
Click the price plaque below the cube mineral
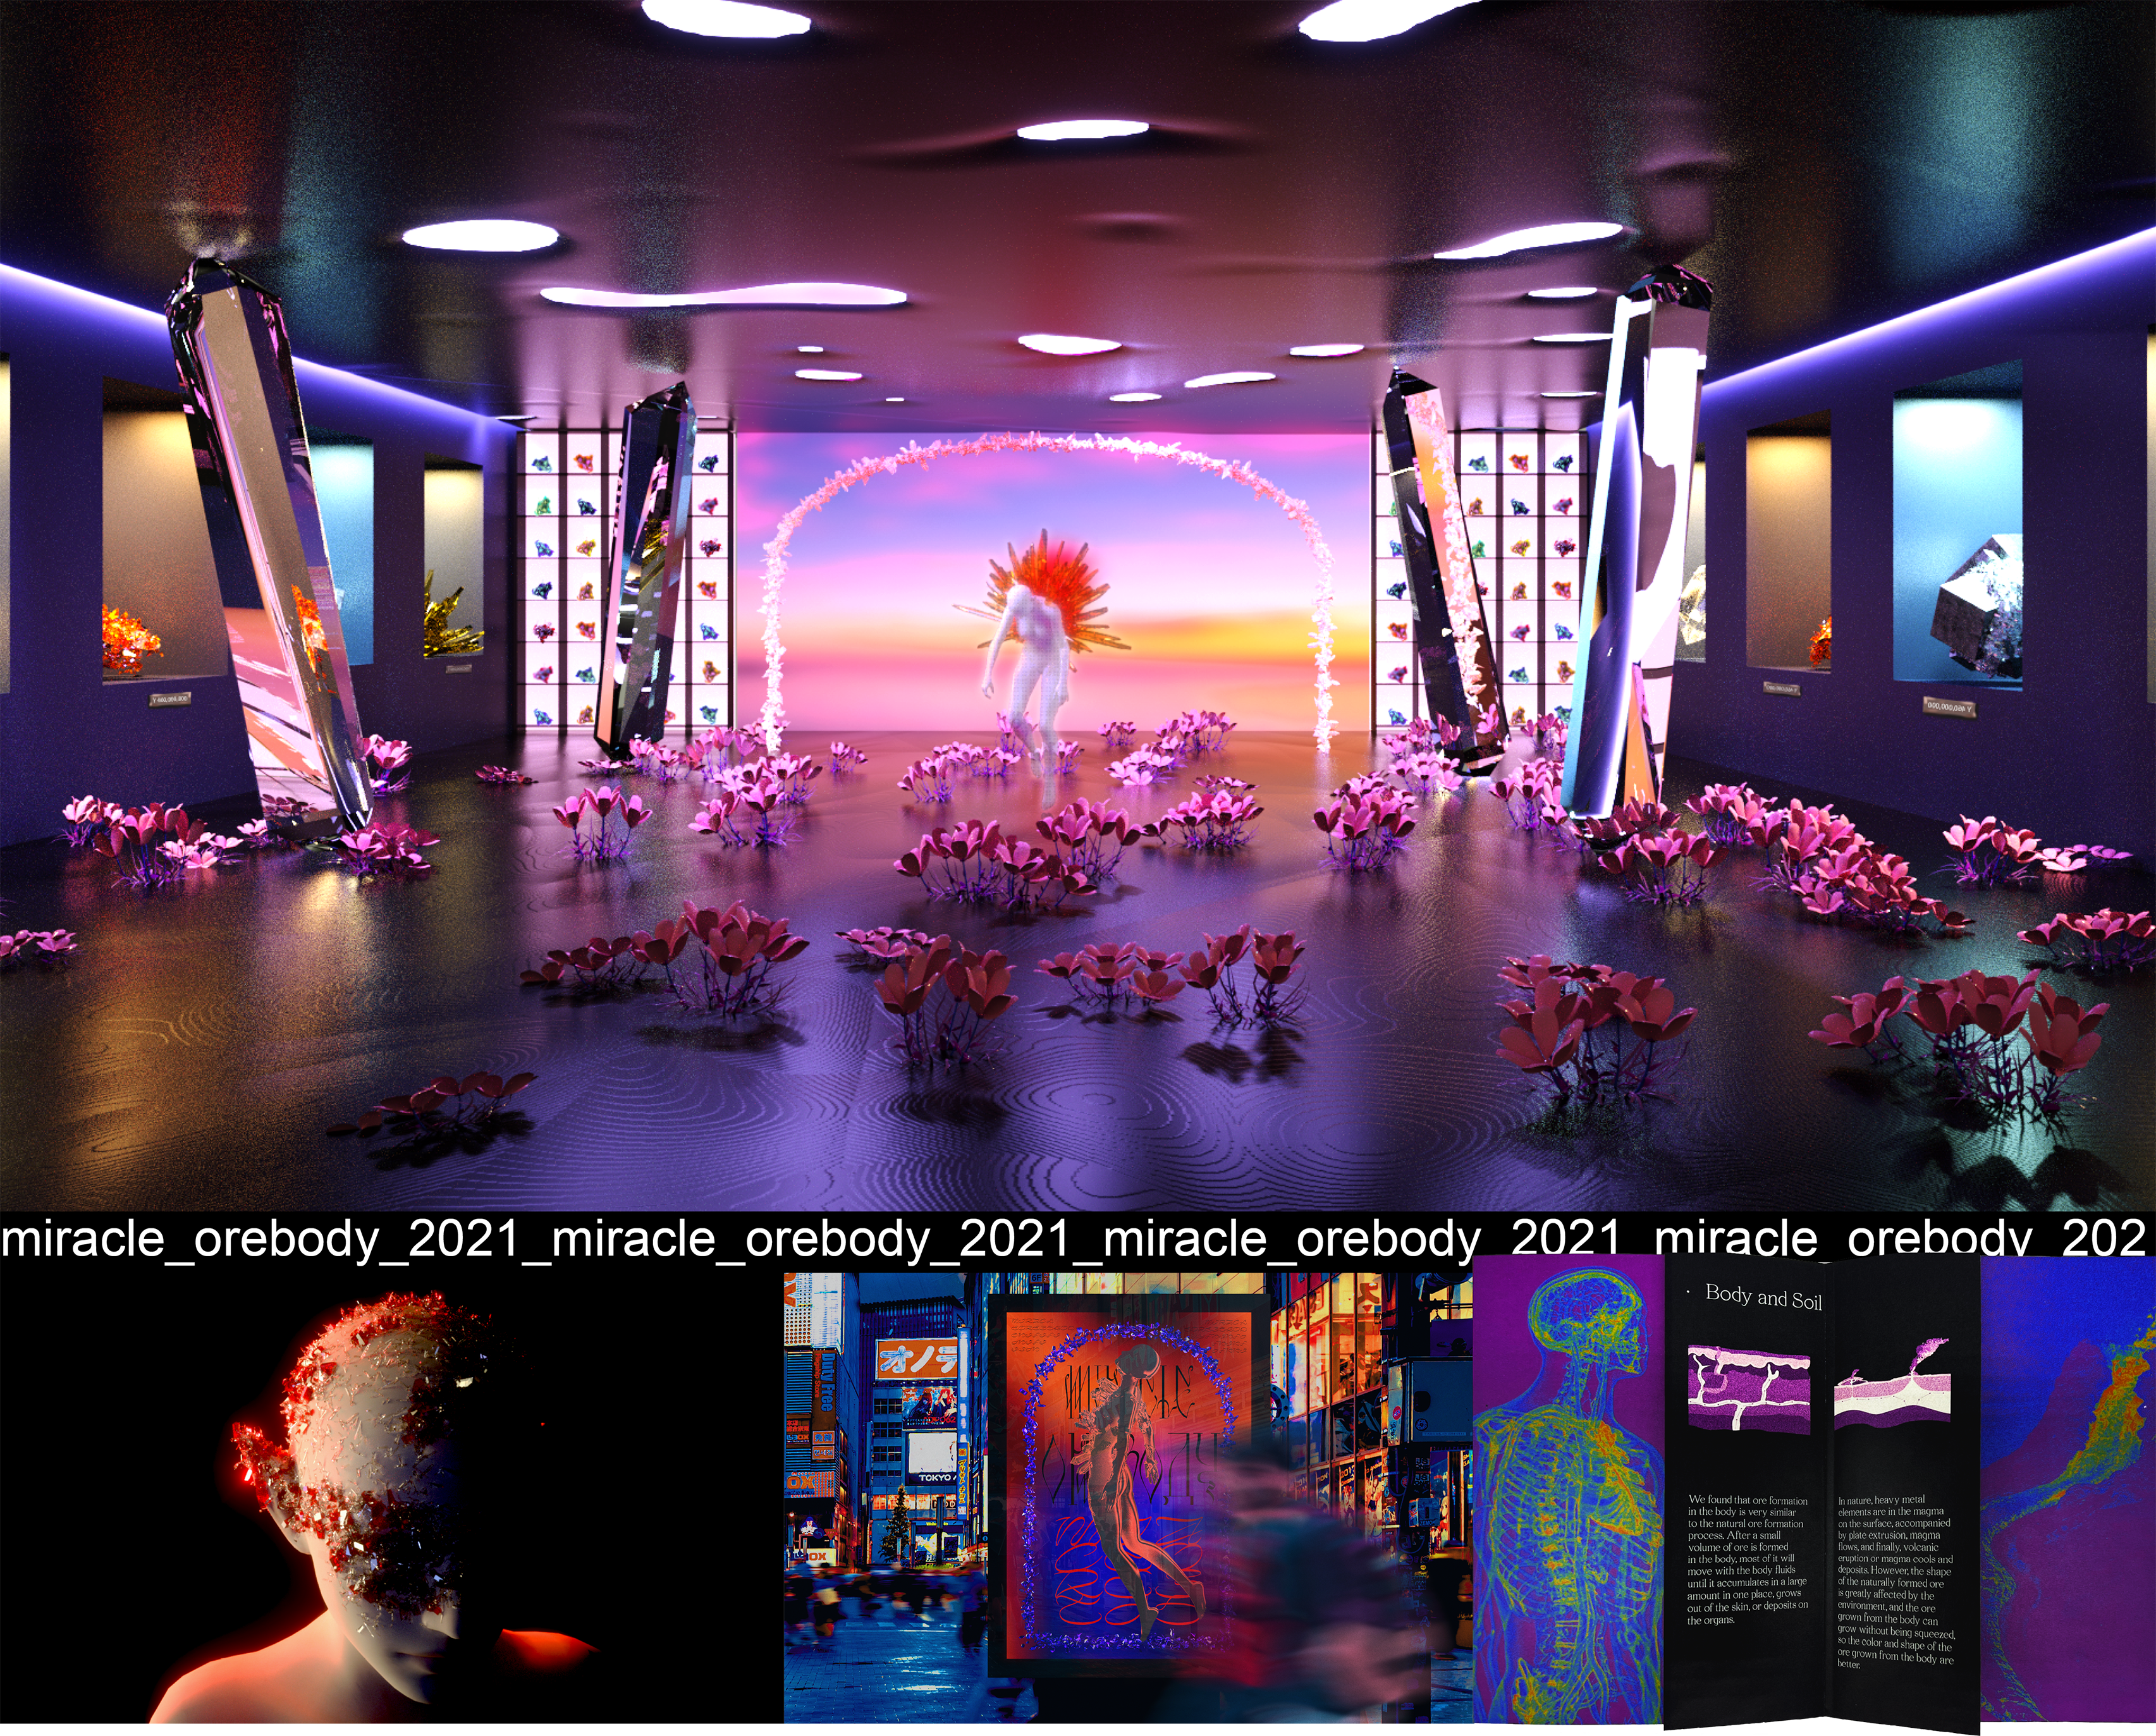click(x=1950, y=707)
